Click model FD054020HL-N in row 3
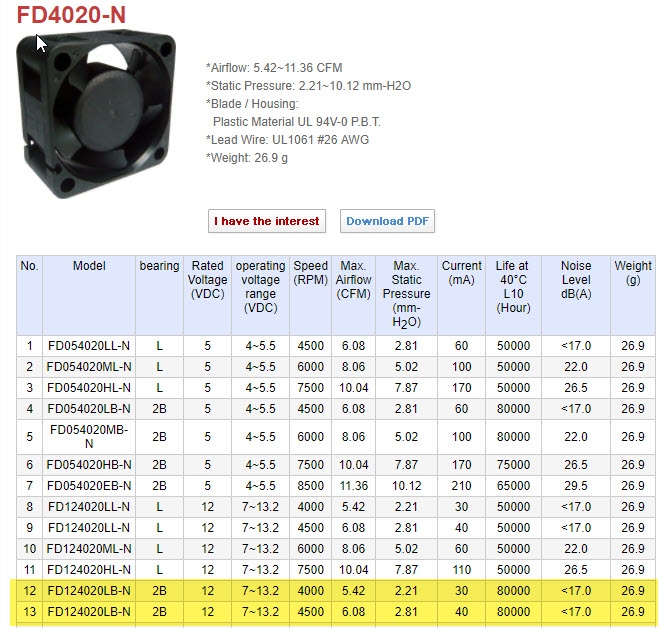This screenshot has width=668, height=628. pyautogui.click(x=89, y=388)
